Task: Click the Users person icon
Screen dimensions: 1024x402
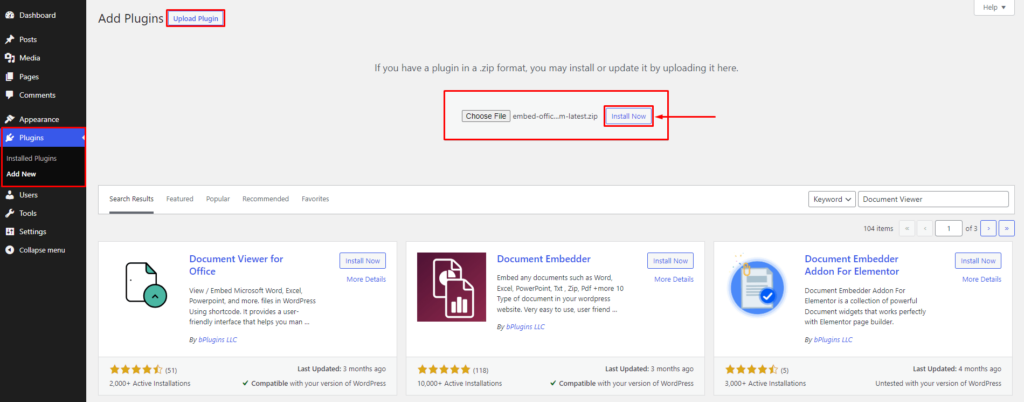Action: (x=9, y=195)
